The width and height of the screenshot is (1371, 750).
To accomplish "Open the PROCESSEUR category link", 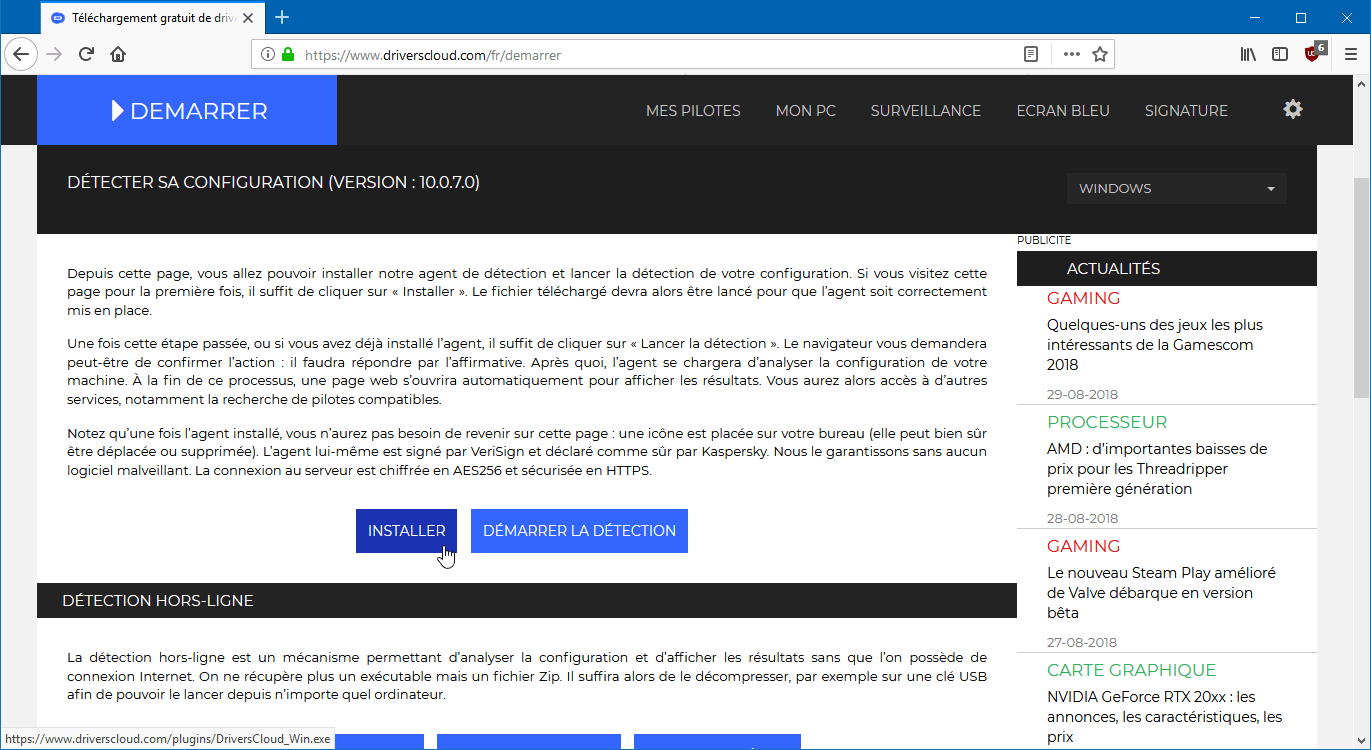I will click(x=1107, y=422).
